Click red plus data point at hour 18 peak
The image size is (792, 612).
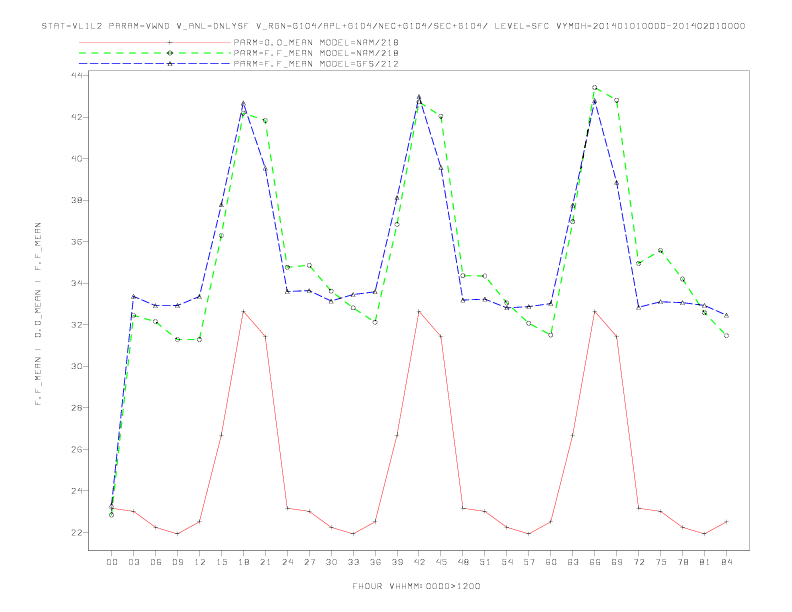point(243,312)
